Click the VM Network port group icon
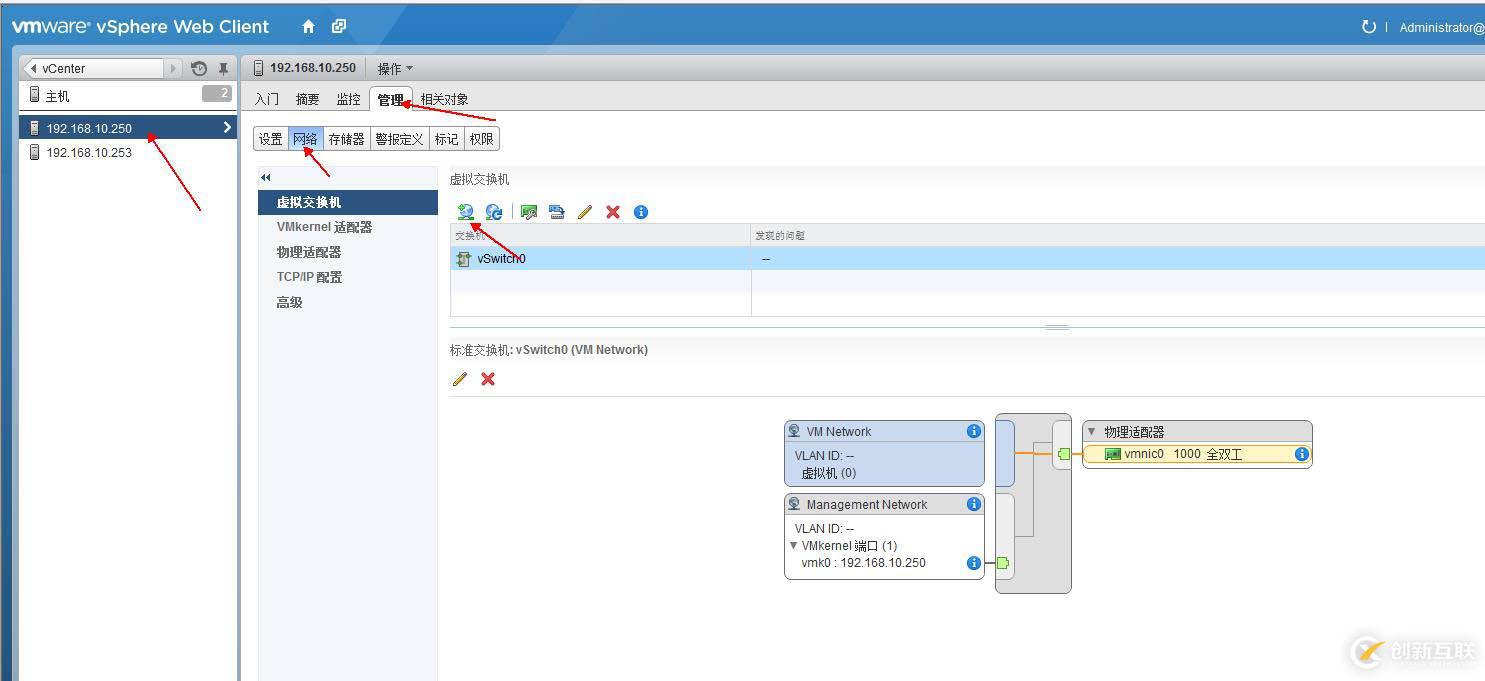The width and height of the screenshot is (1485, 681). pos(795,431)
